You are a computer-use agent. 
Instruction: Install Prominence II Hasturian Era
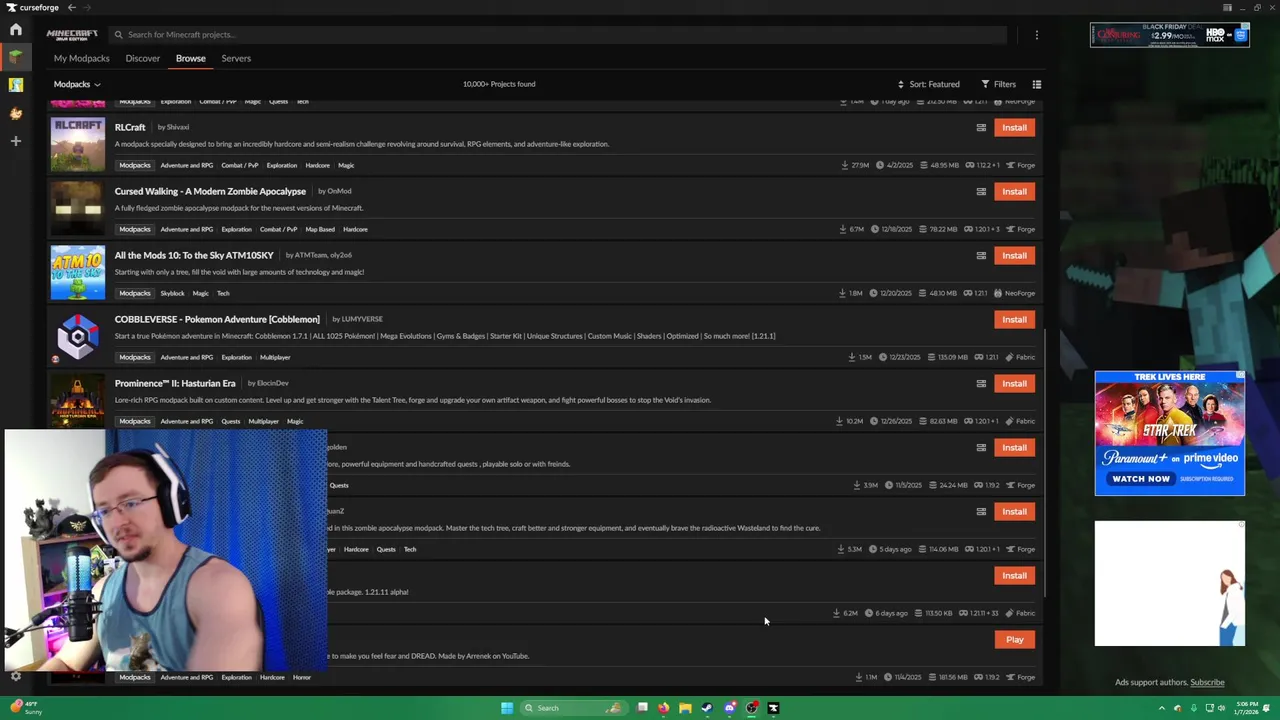click(x=1014, y=383)
